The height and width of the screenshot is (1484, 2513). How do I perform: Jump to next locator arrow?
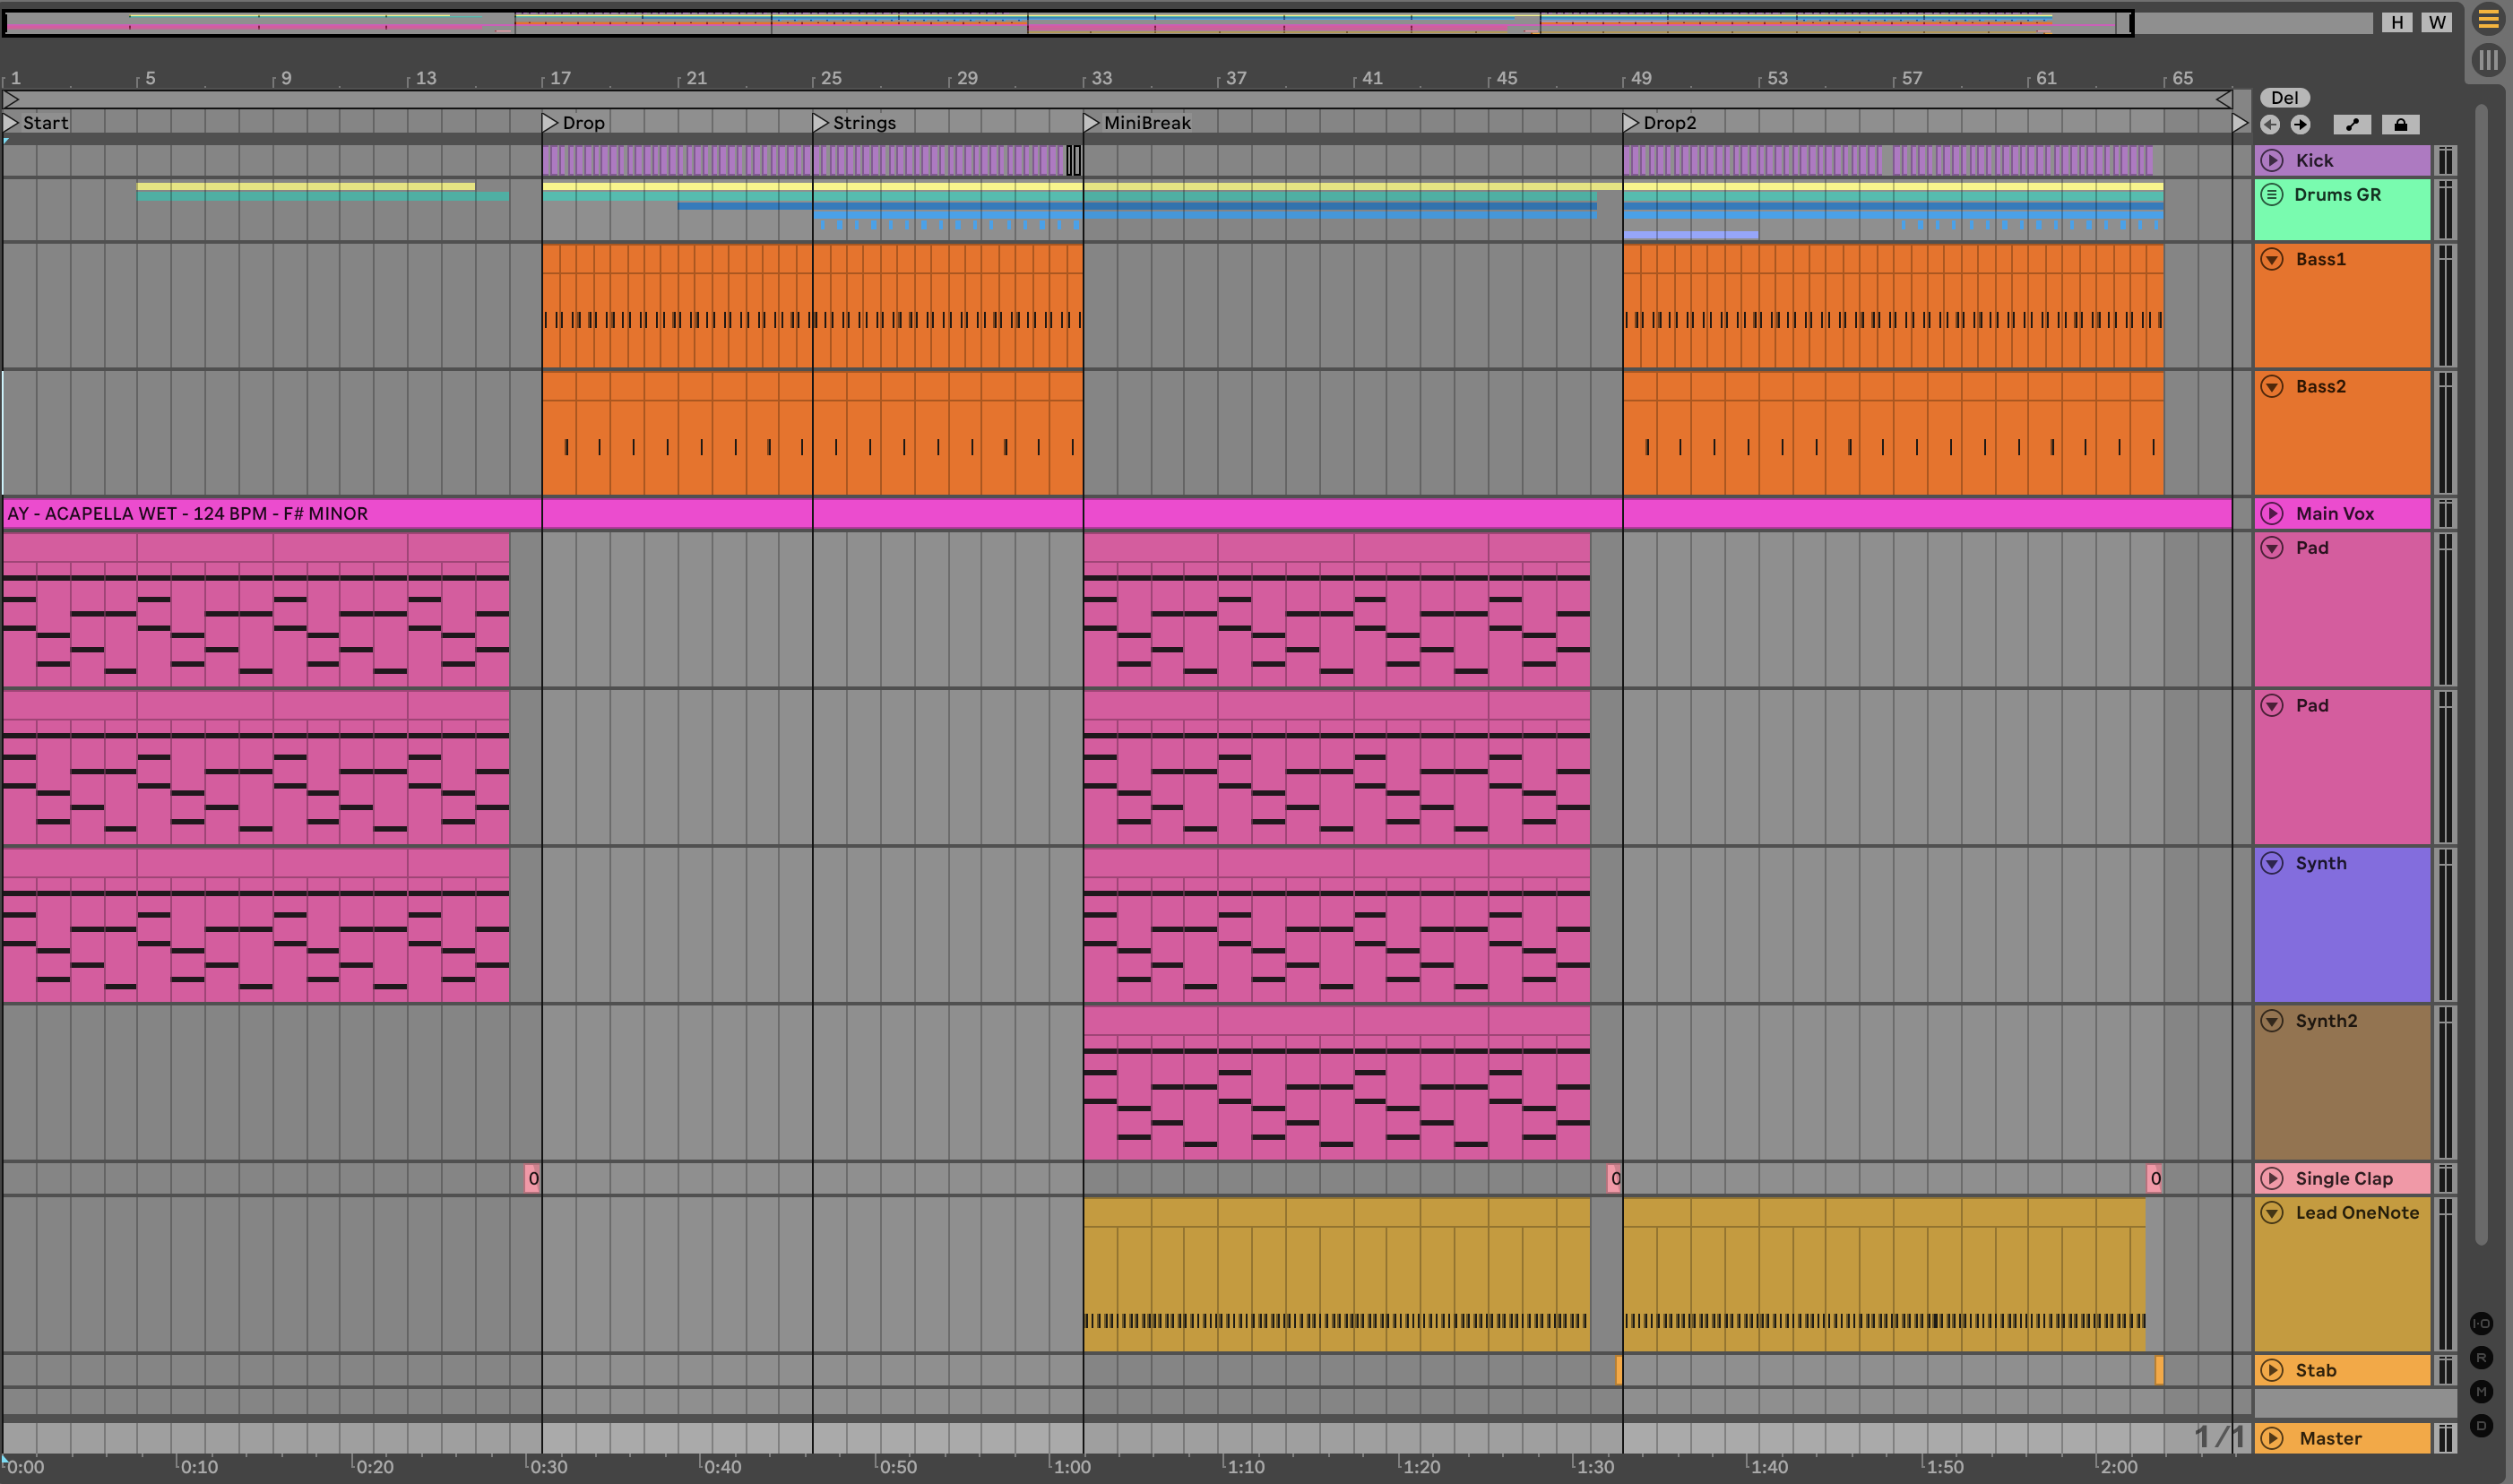tap(2300, 125)
